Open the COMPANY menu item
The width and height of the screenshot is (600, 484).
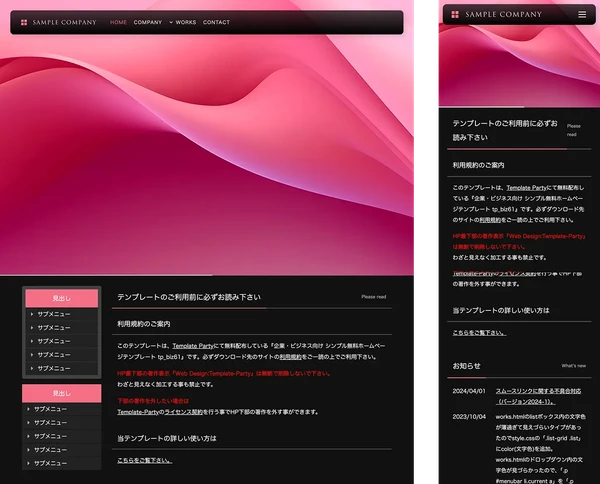148,23
